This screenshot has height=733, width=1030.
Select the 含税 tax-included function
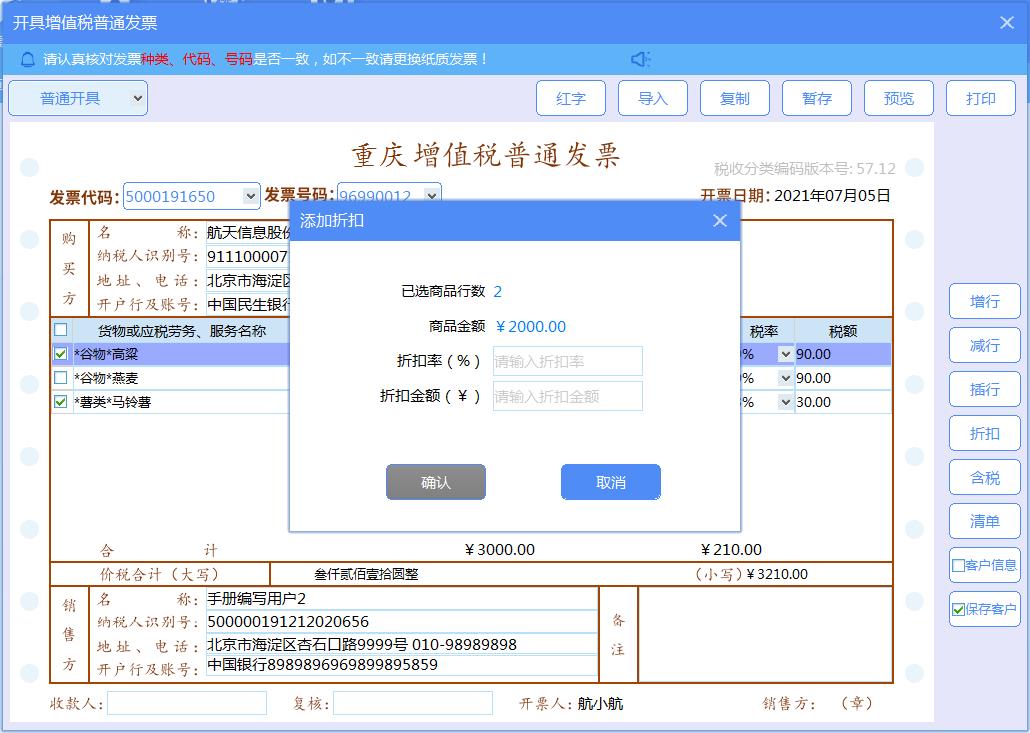point(984,477)
